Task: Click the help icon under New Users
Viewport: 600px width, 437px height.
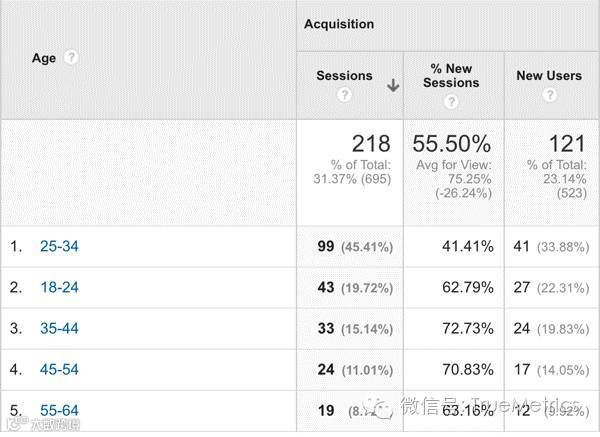Action: (549, 96)
